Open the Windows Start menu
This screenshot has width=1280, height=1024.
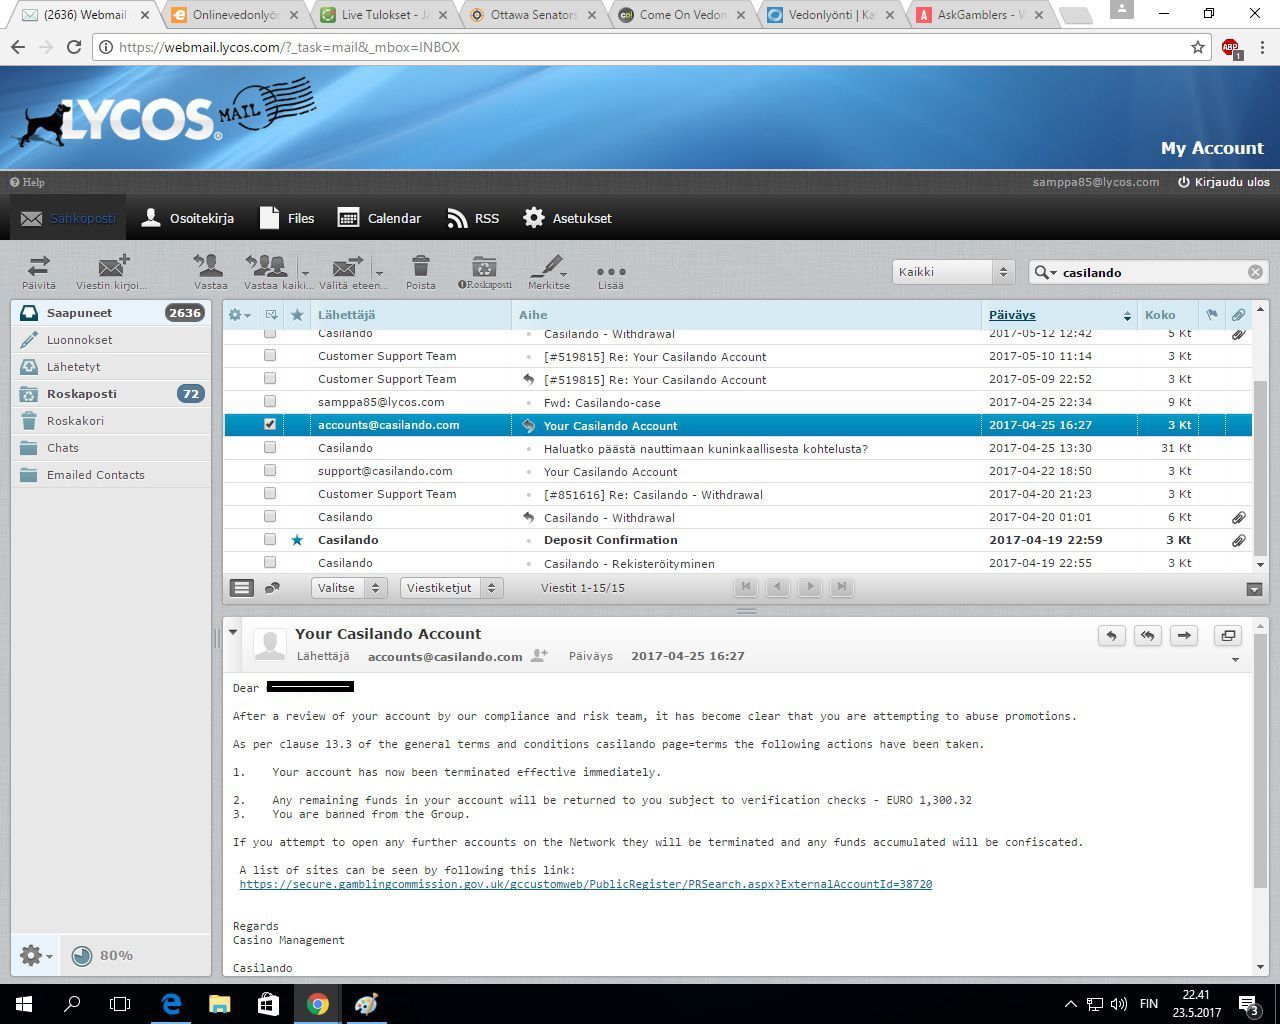pos(24,1004)
